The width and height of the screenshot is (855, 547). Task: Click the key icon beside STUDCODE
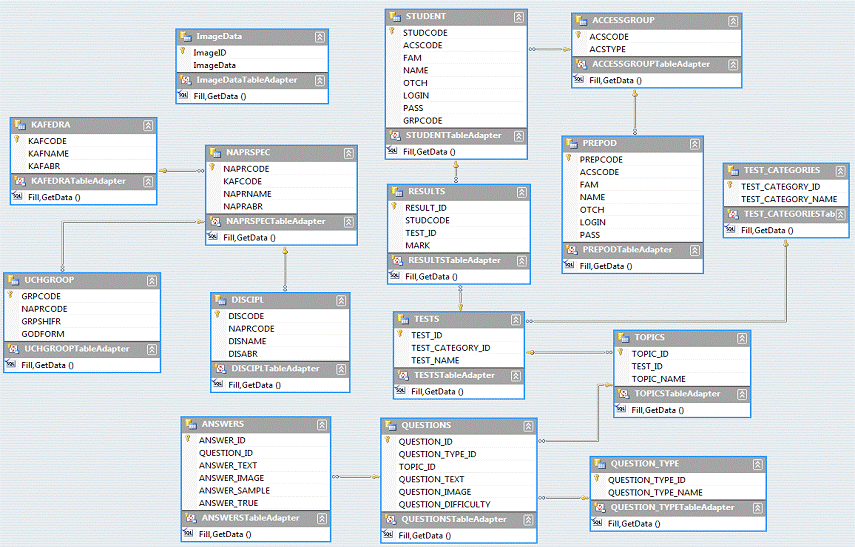393,32
